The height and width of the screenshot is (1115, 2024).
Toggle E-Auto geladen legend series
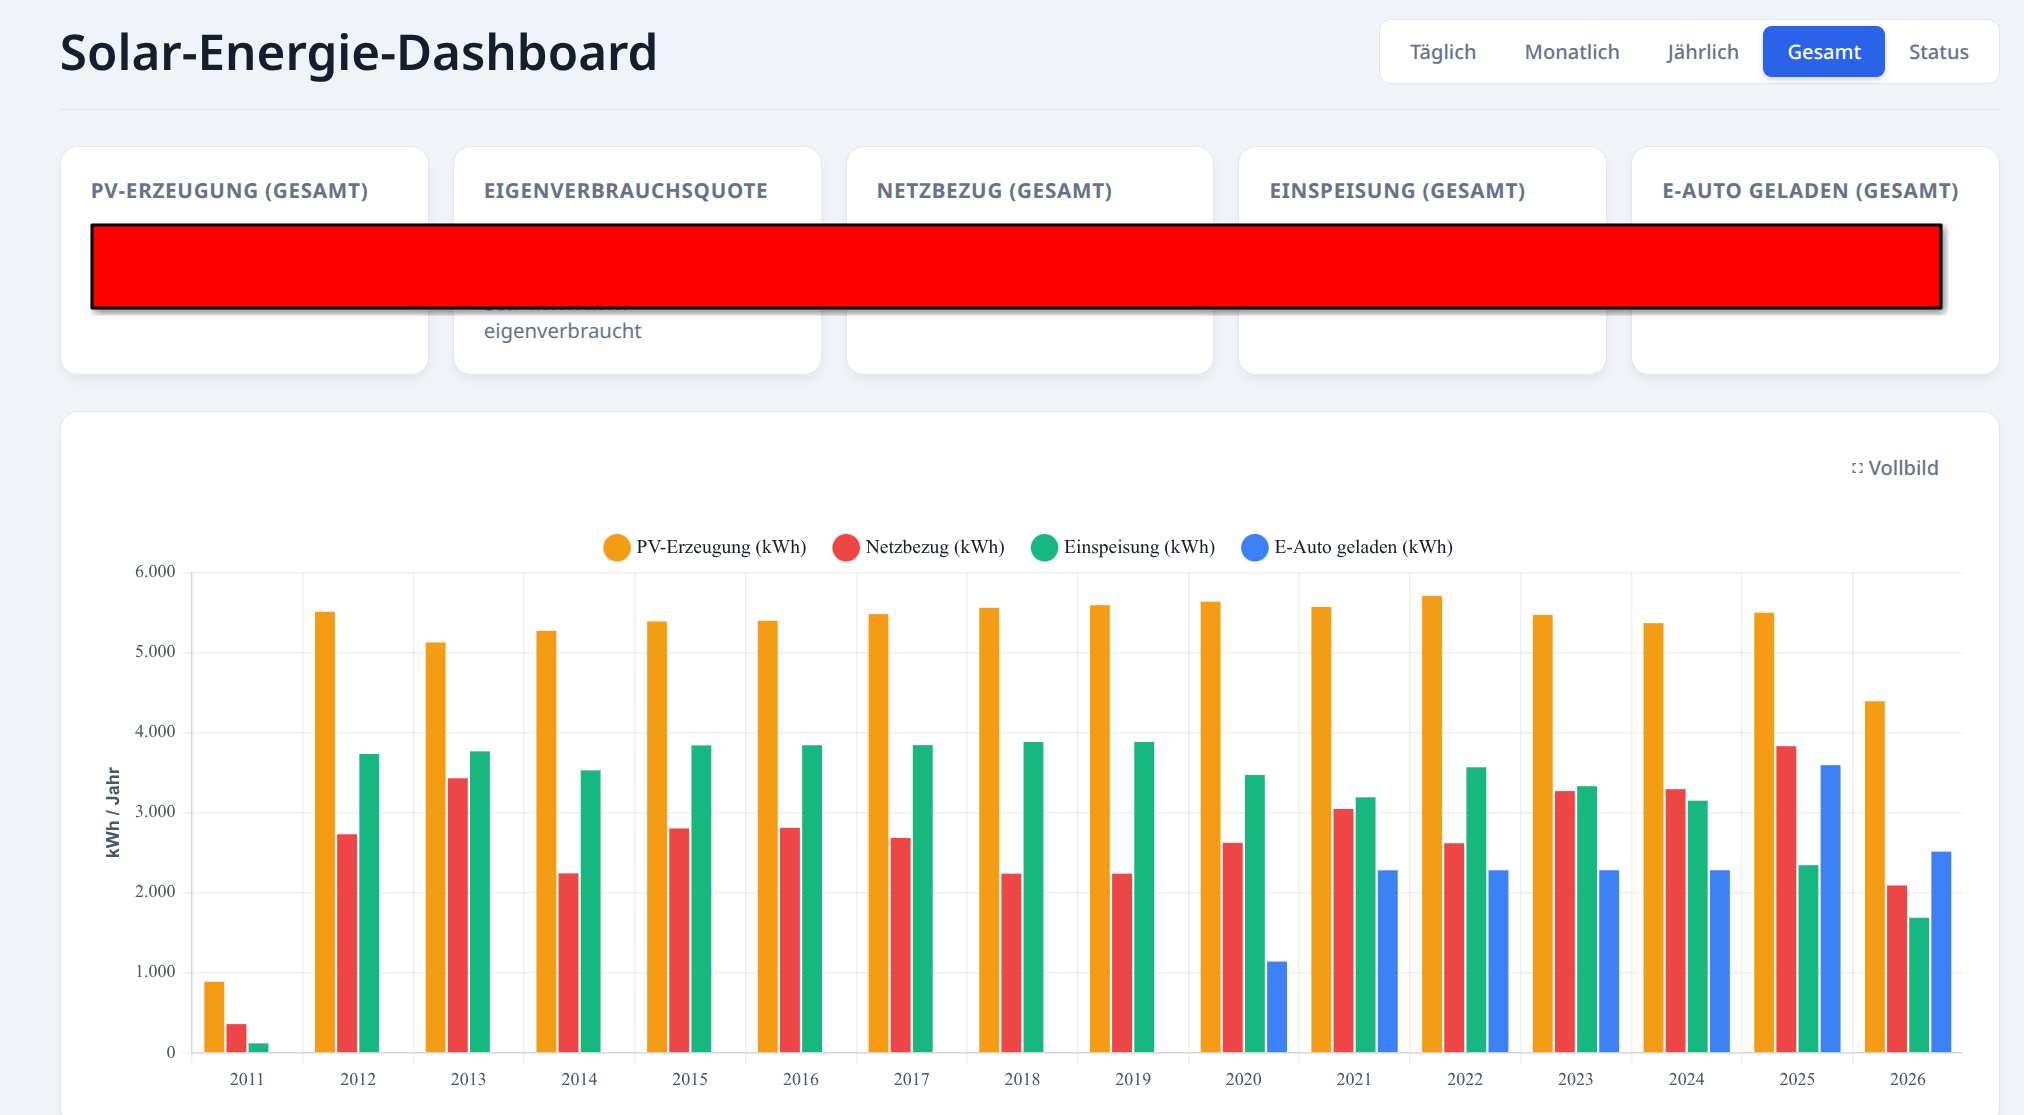pyautogui.click(x=1347, y=547)
